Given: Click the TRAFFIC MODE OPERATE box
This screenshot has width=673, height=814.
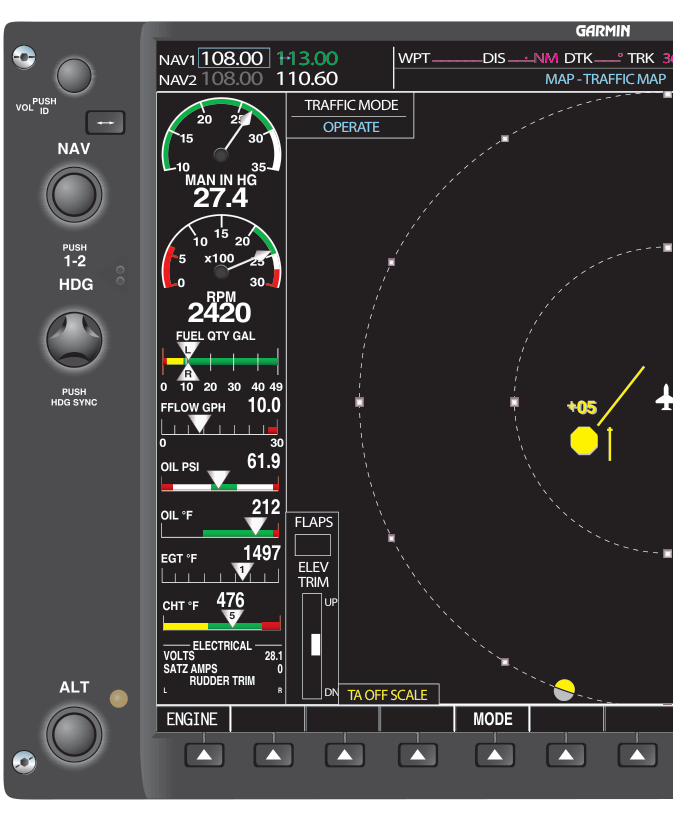Looking at the screenshot, I should point(350,116).
